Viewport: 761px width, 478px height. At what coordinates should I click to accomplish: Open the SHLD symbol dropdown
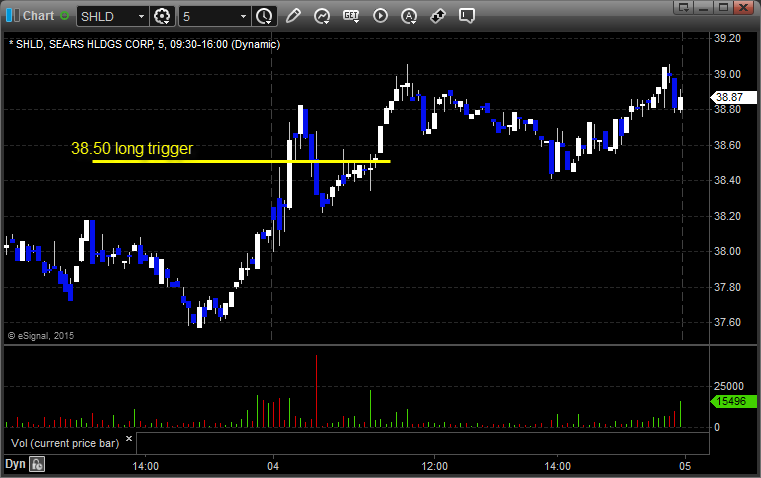click(141, 16)
